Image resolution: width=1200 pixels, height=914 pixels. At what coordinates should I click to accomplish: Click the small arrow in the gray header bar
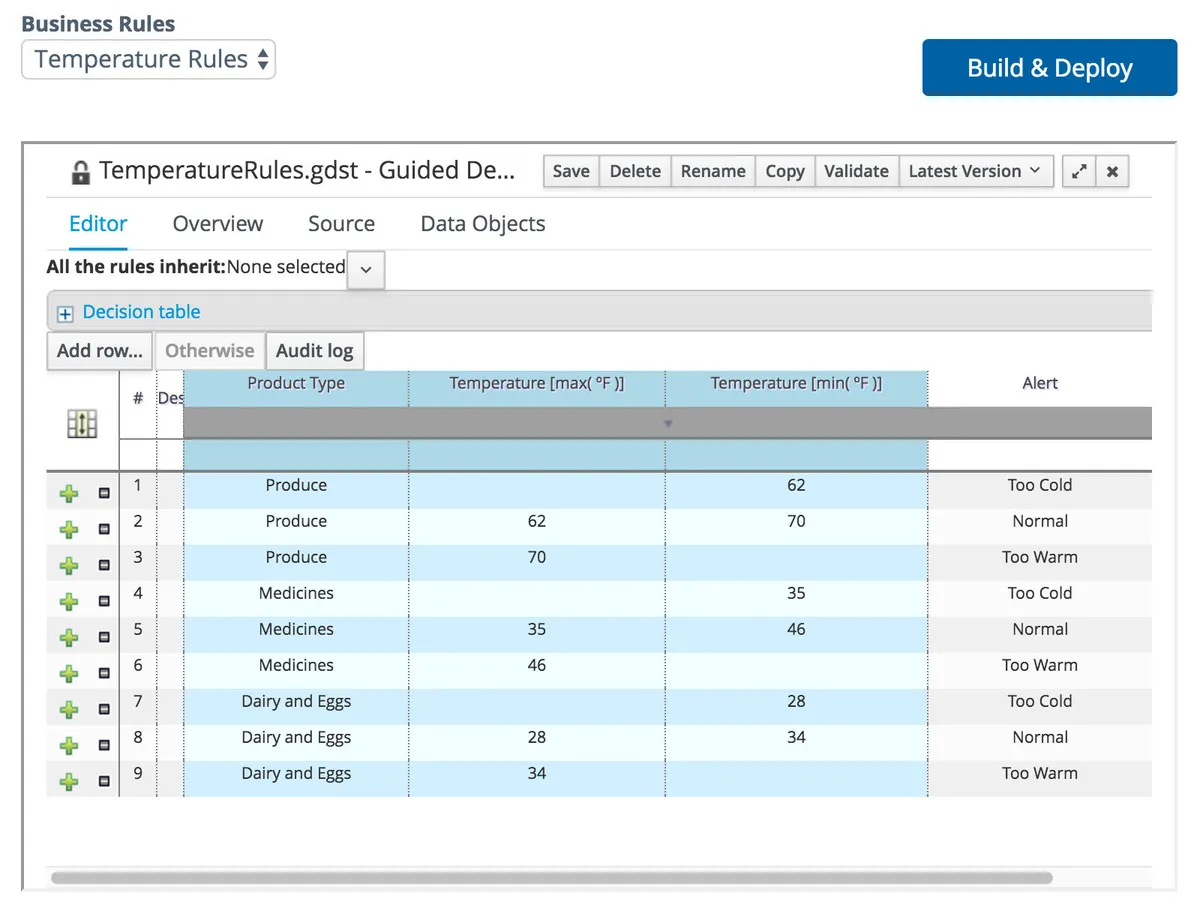click(x=668, y=423)
